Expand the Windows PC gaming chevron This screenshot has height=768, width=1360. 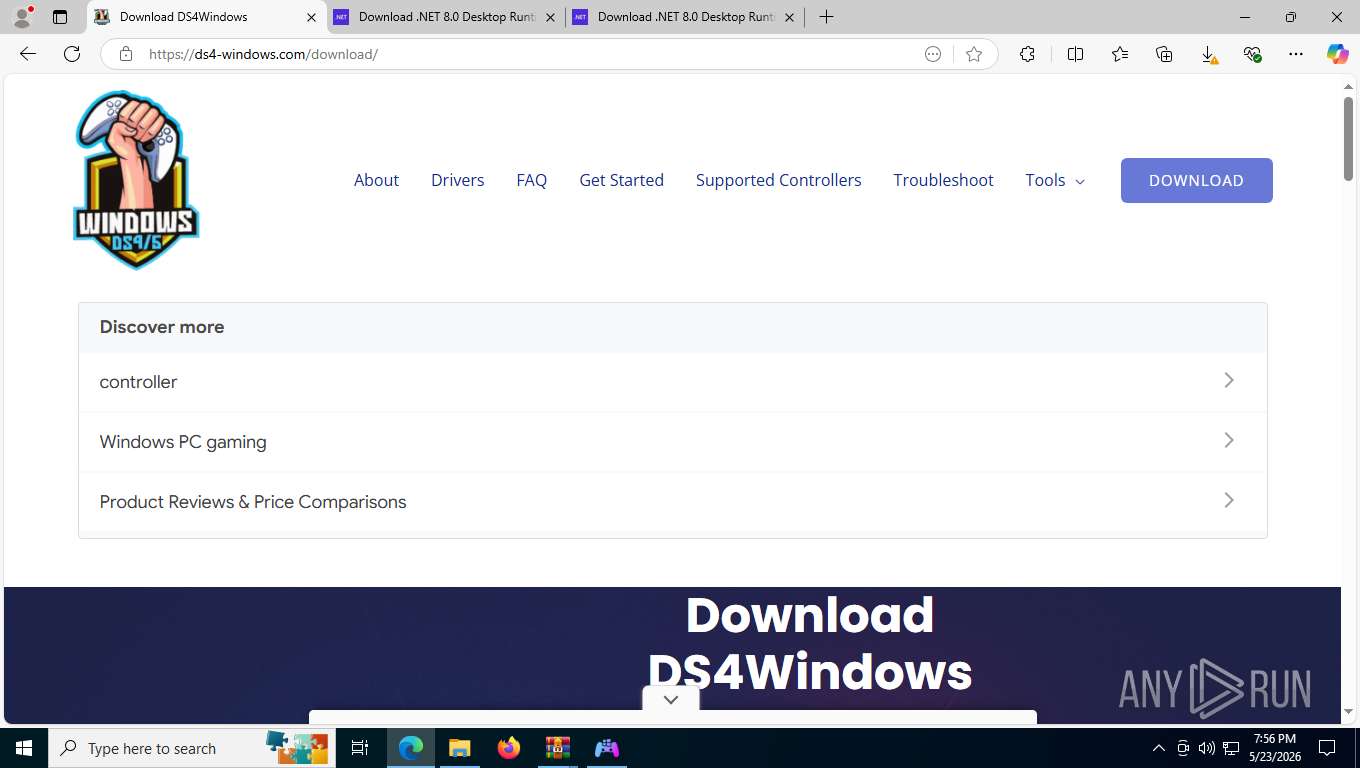click(x=1229, y=440)
